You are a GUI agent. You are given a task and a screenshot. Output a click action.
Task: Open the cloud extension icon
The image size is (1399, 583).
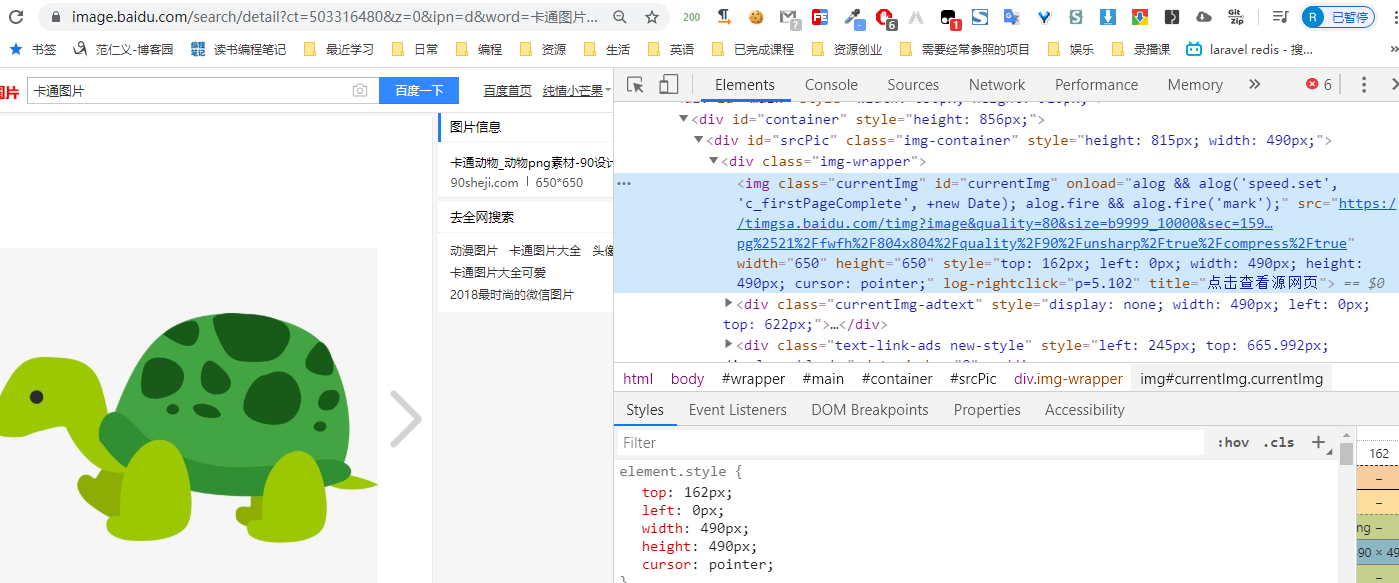pyautogui.click(x=1204, y=17)
